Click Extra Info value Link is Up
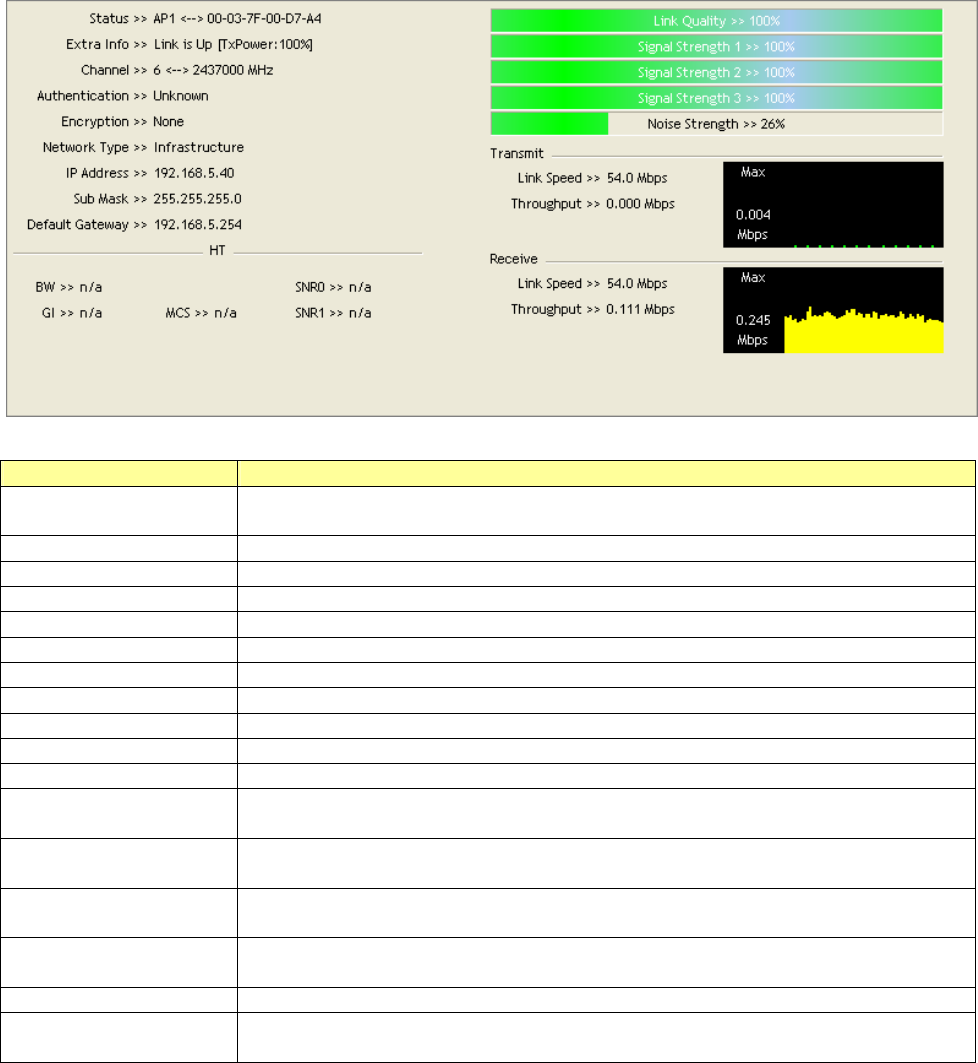Image resolution: width=978 pixels, height=1063 pixels. [233, 45]
